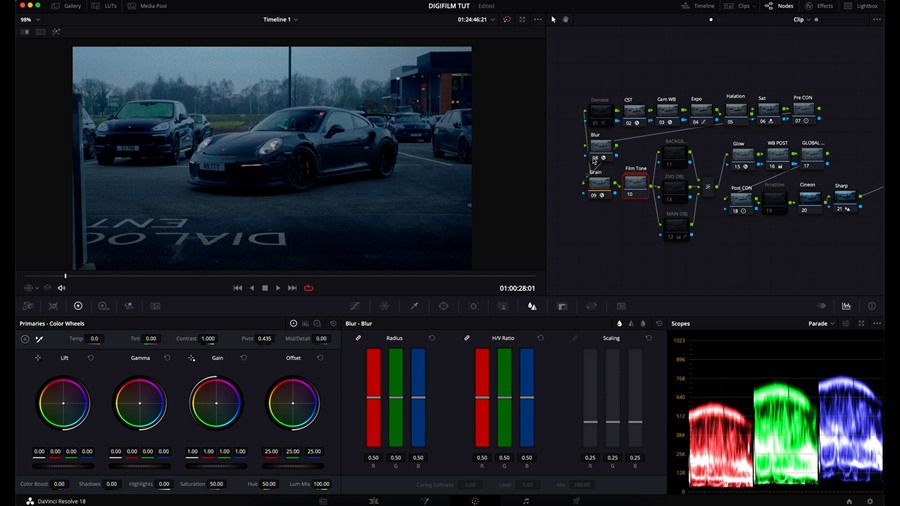Click the blue H/V Ratio slider
The height and width of the screenshot is (506, 900).
point(527,397)
